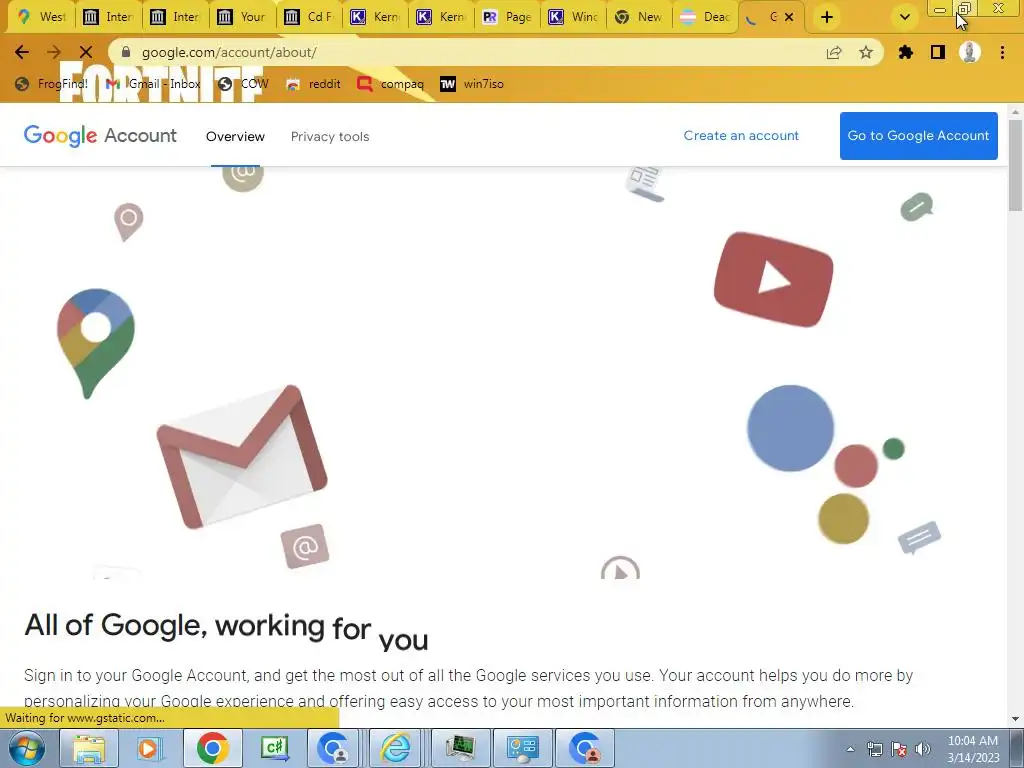
Task: Click the browser back arrow
Action: tap(22, 52)
